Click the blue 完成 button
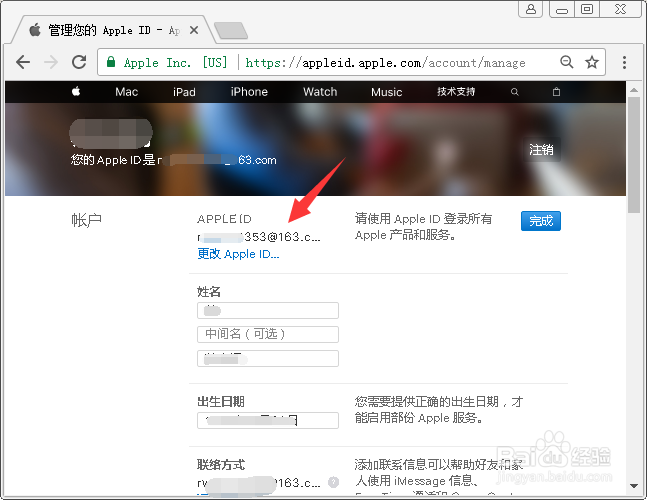647x500 pixels. pyautogui.click(x=541, y=221)
